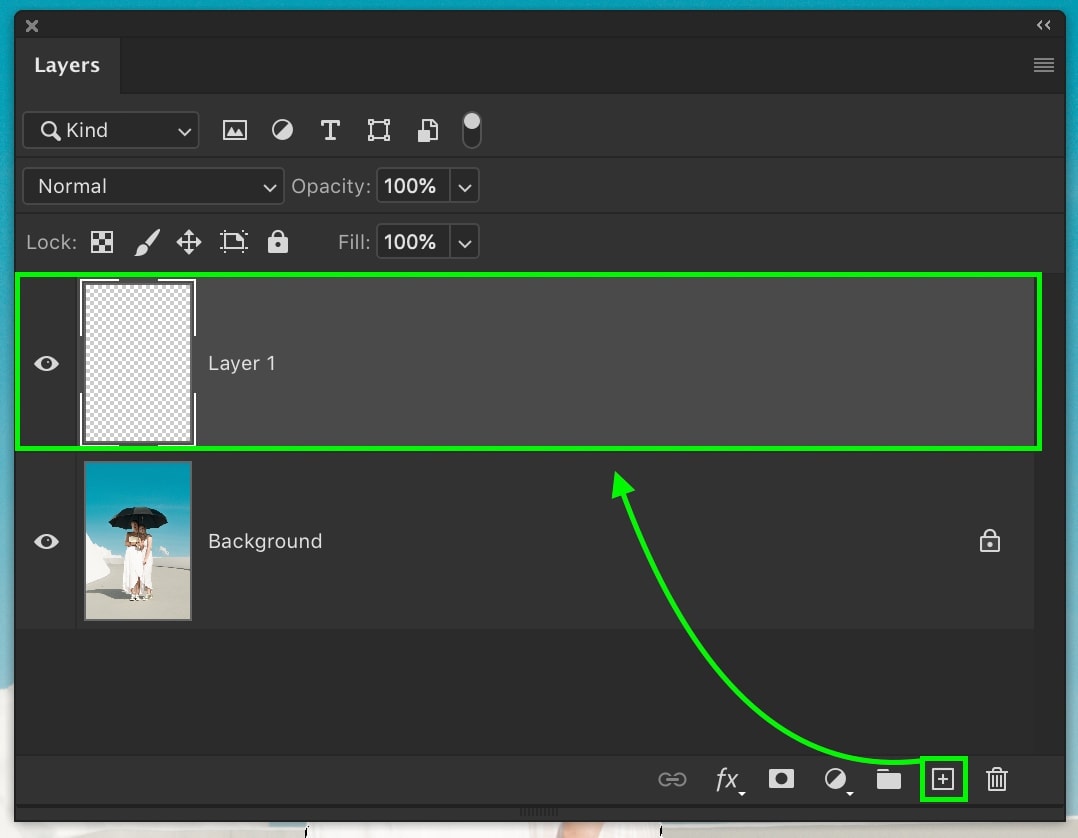Lock layer position
1078x838 pixels.
tap(189, 242)
